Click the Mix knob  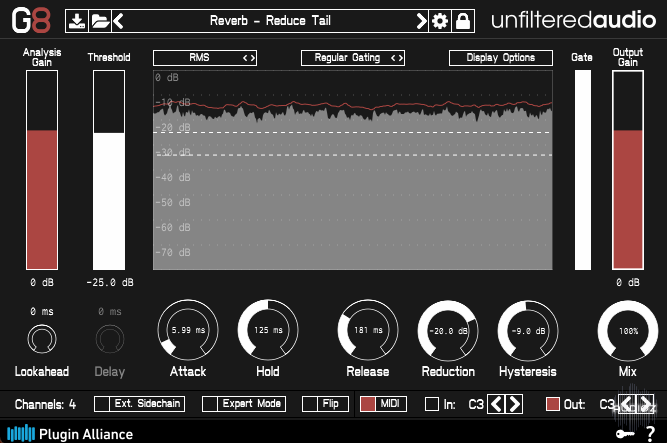tap(628, 330)
